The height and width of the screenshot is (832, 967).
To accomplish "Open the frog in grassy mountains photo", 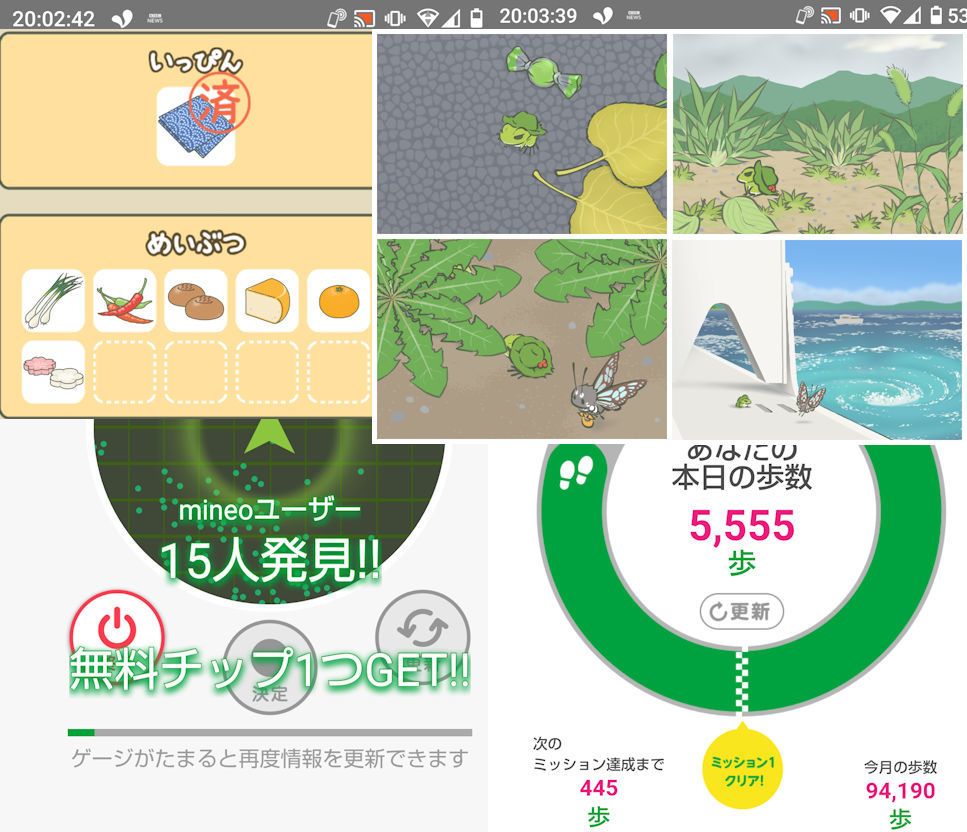I will 817,134.
